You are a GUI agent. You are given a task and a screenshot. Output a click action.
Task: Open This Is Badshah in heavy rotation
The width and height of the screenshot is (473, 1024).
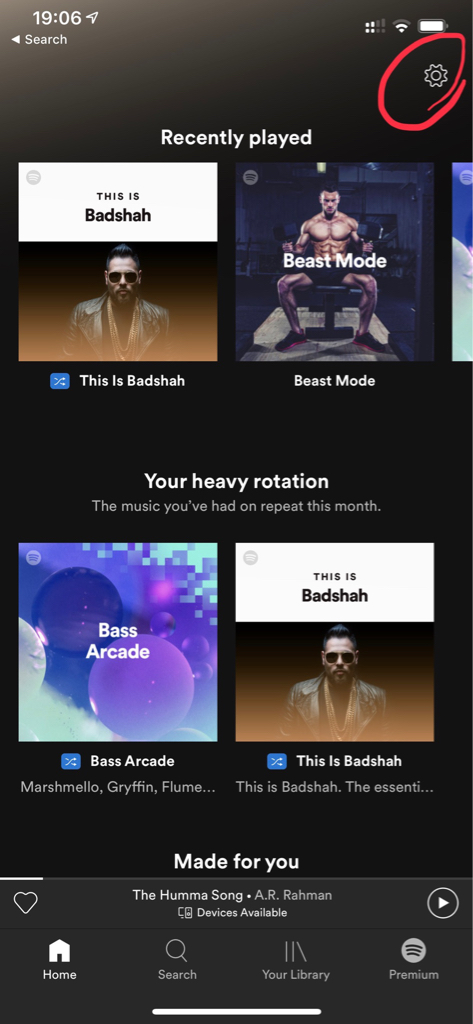point(334,642)
